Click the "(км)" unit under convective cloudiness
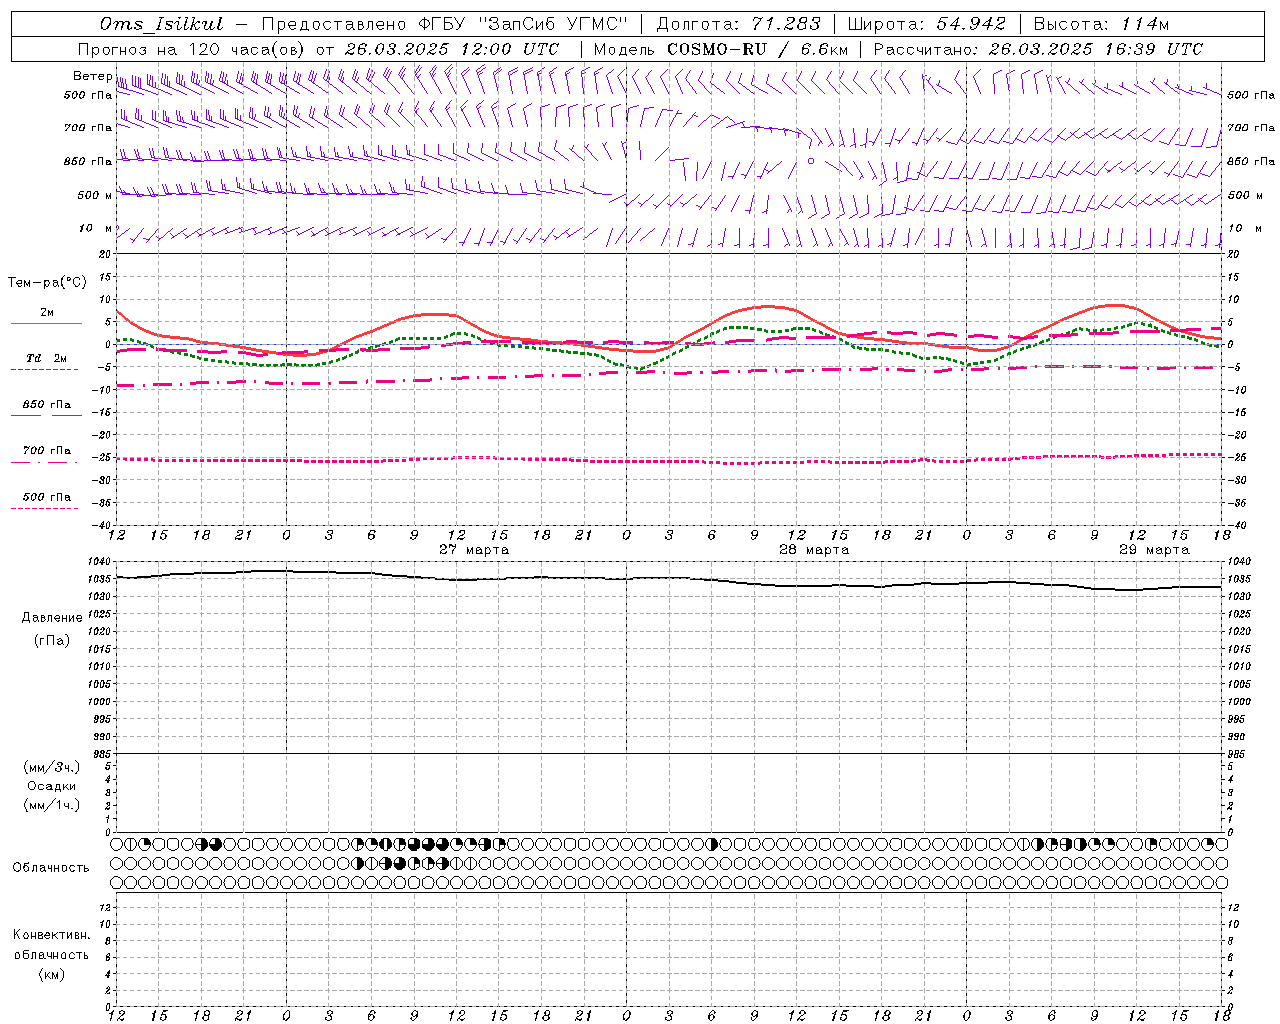This screenshot has height=1024, width=1280. [x=52, y=974]
